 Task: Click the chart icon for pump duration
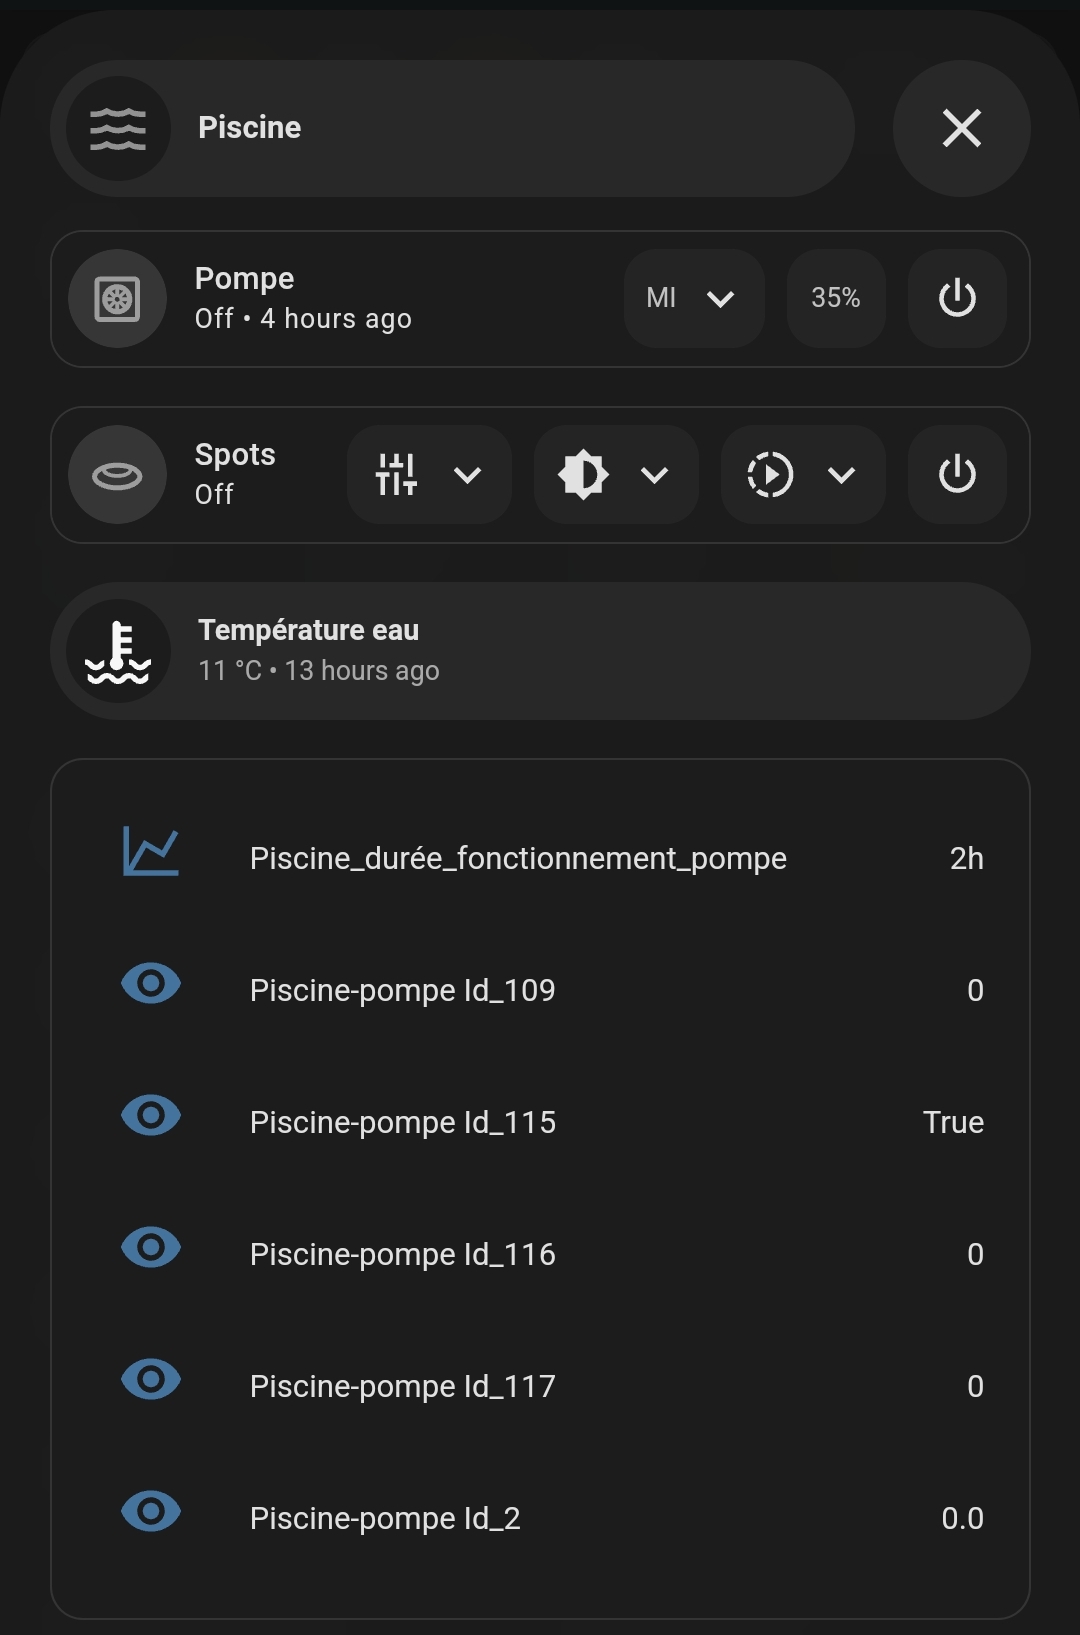(151, 852)
